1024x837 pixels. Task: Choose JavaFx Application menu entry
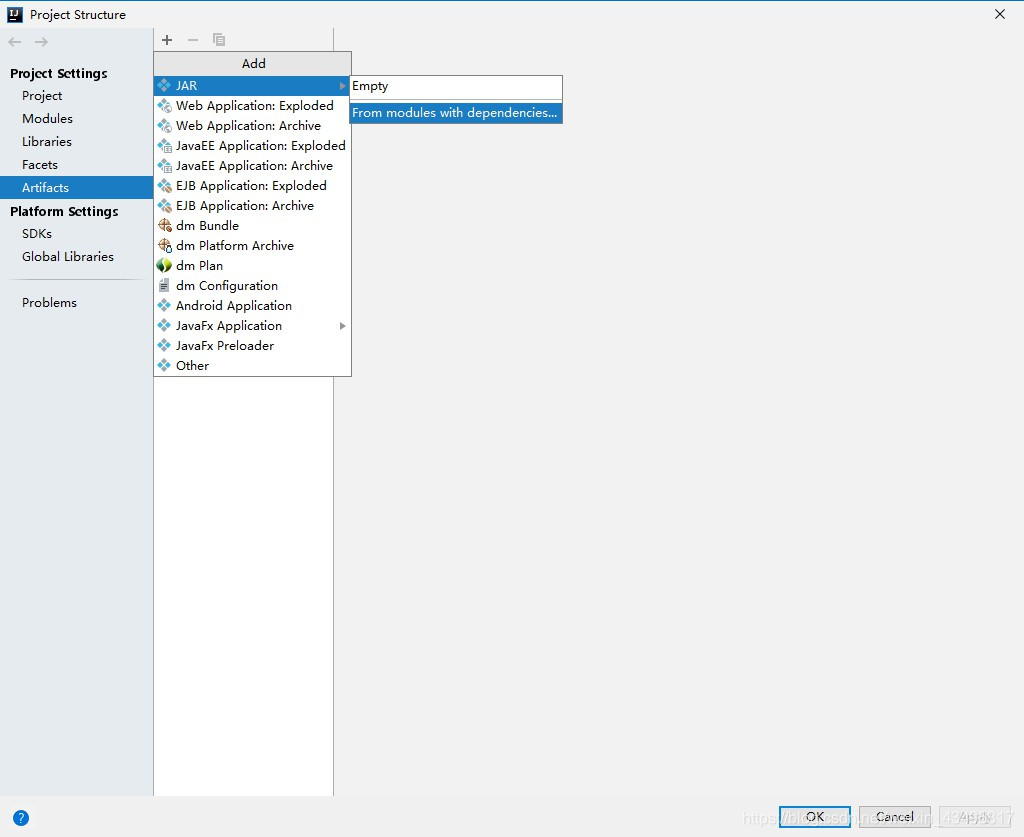click(252, 326)
